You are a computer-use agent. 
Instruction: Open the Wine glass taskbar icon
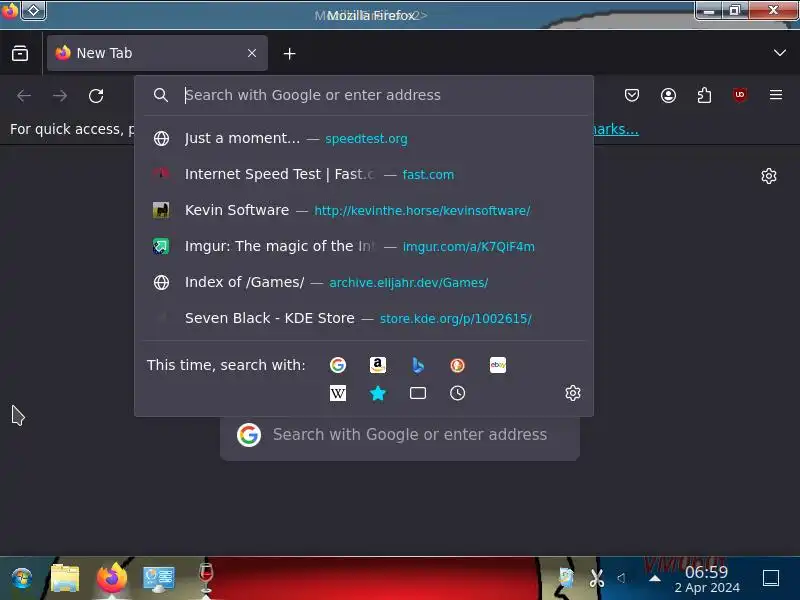point(206,578)
